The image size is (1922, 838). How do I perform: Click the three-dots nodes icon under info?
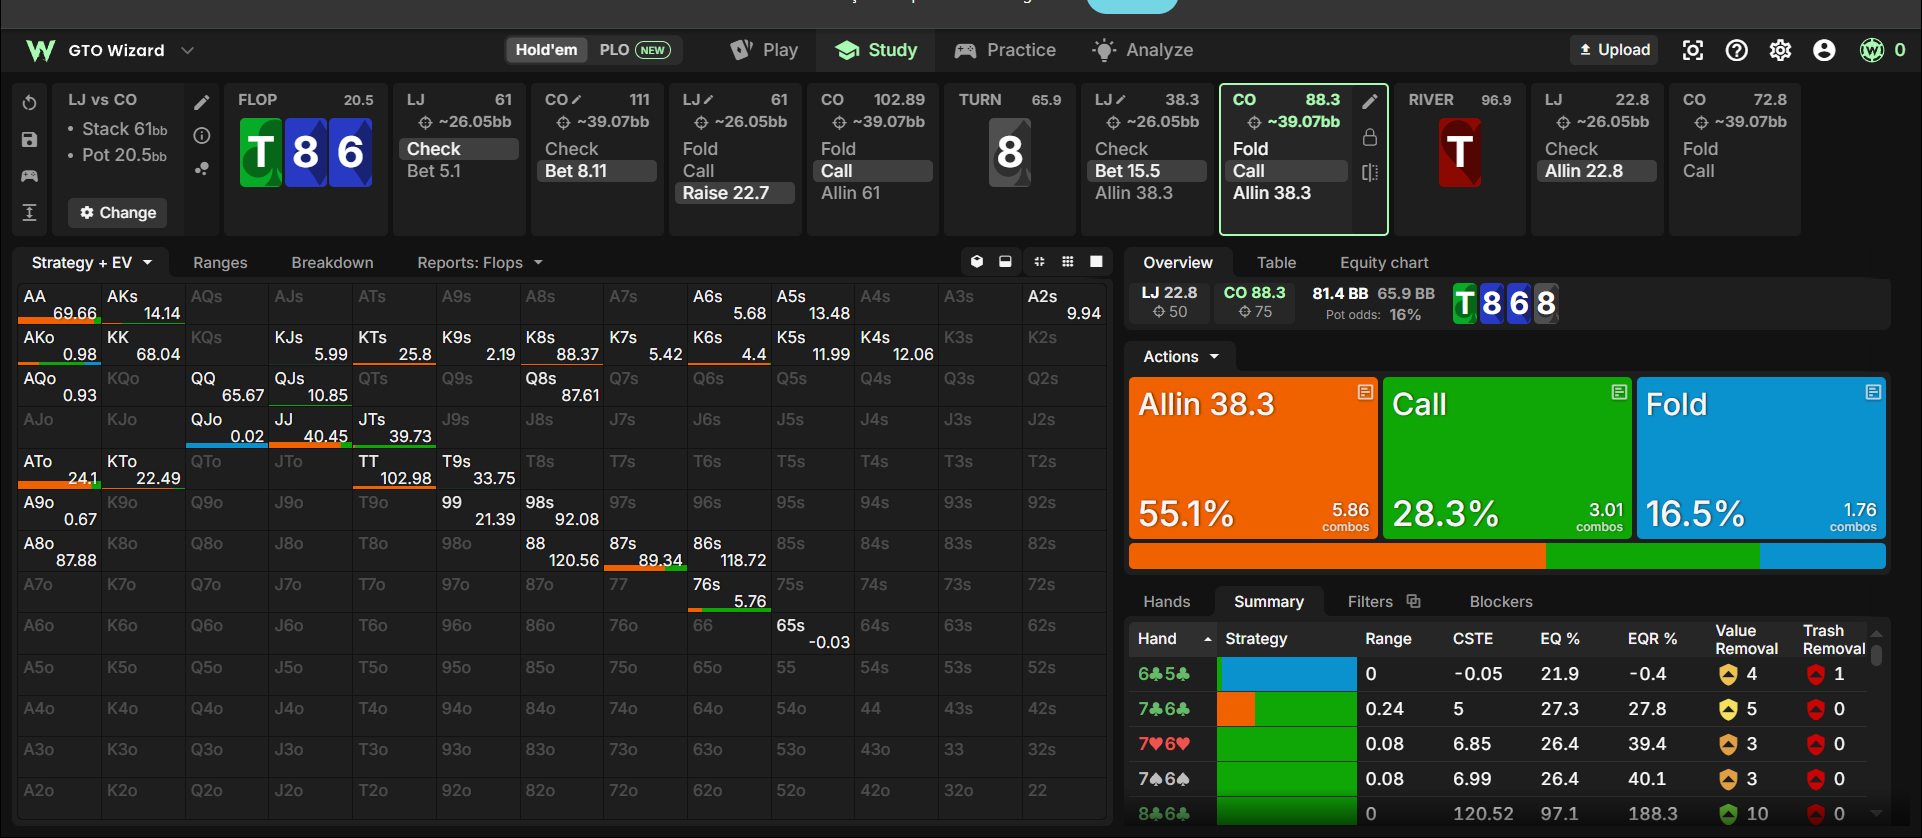tap(201, 169)
